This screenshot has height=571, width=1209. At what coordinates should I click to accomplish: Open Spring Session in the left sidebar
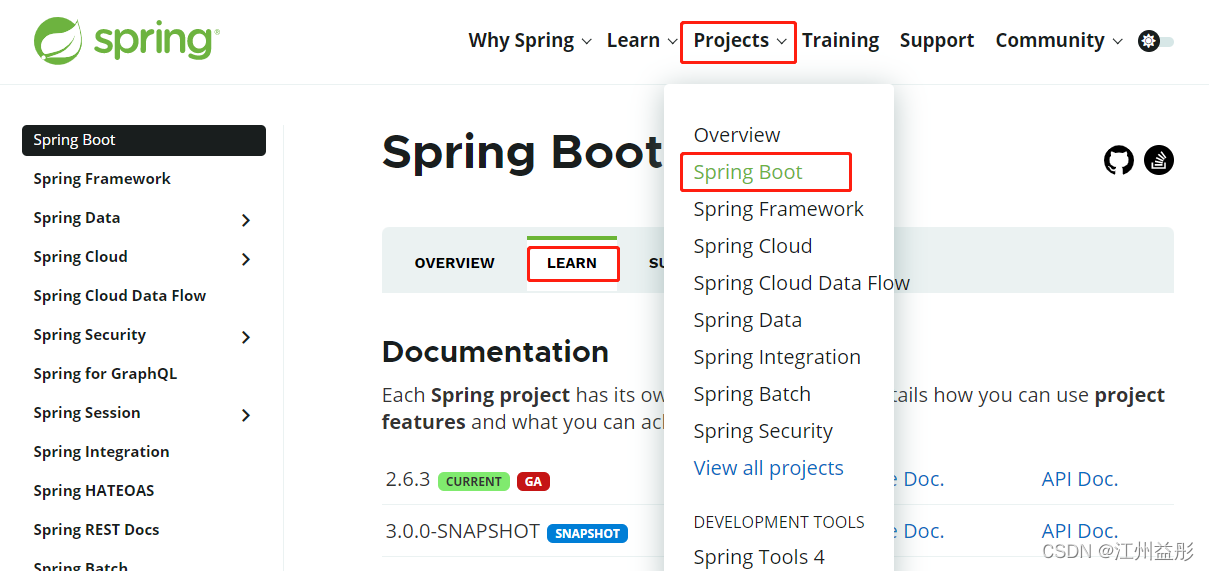coord(87,413)
